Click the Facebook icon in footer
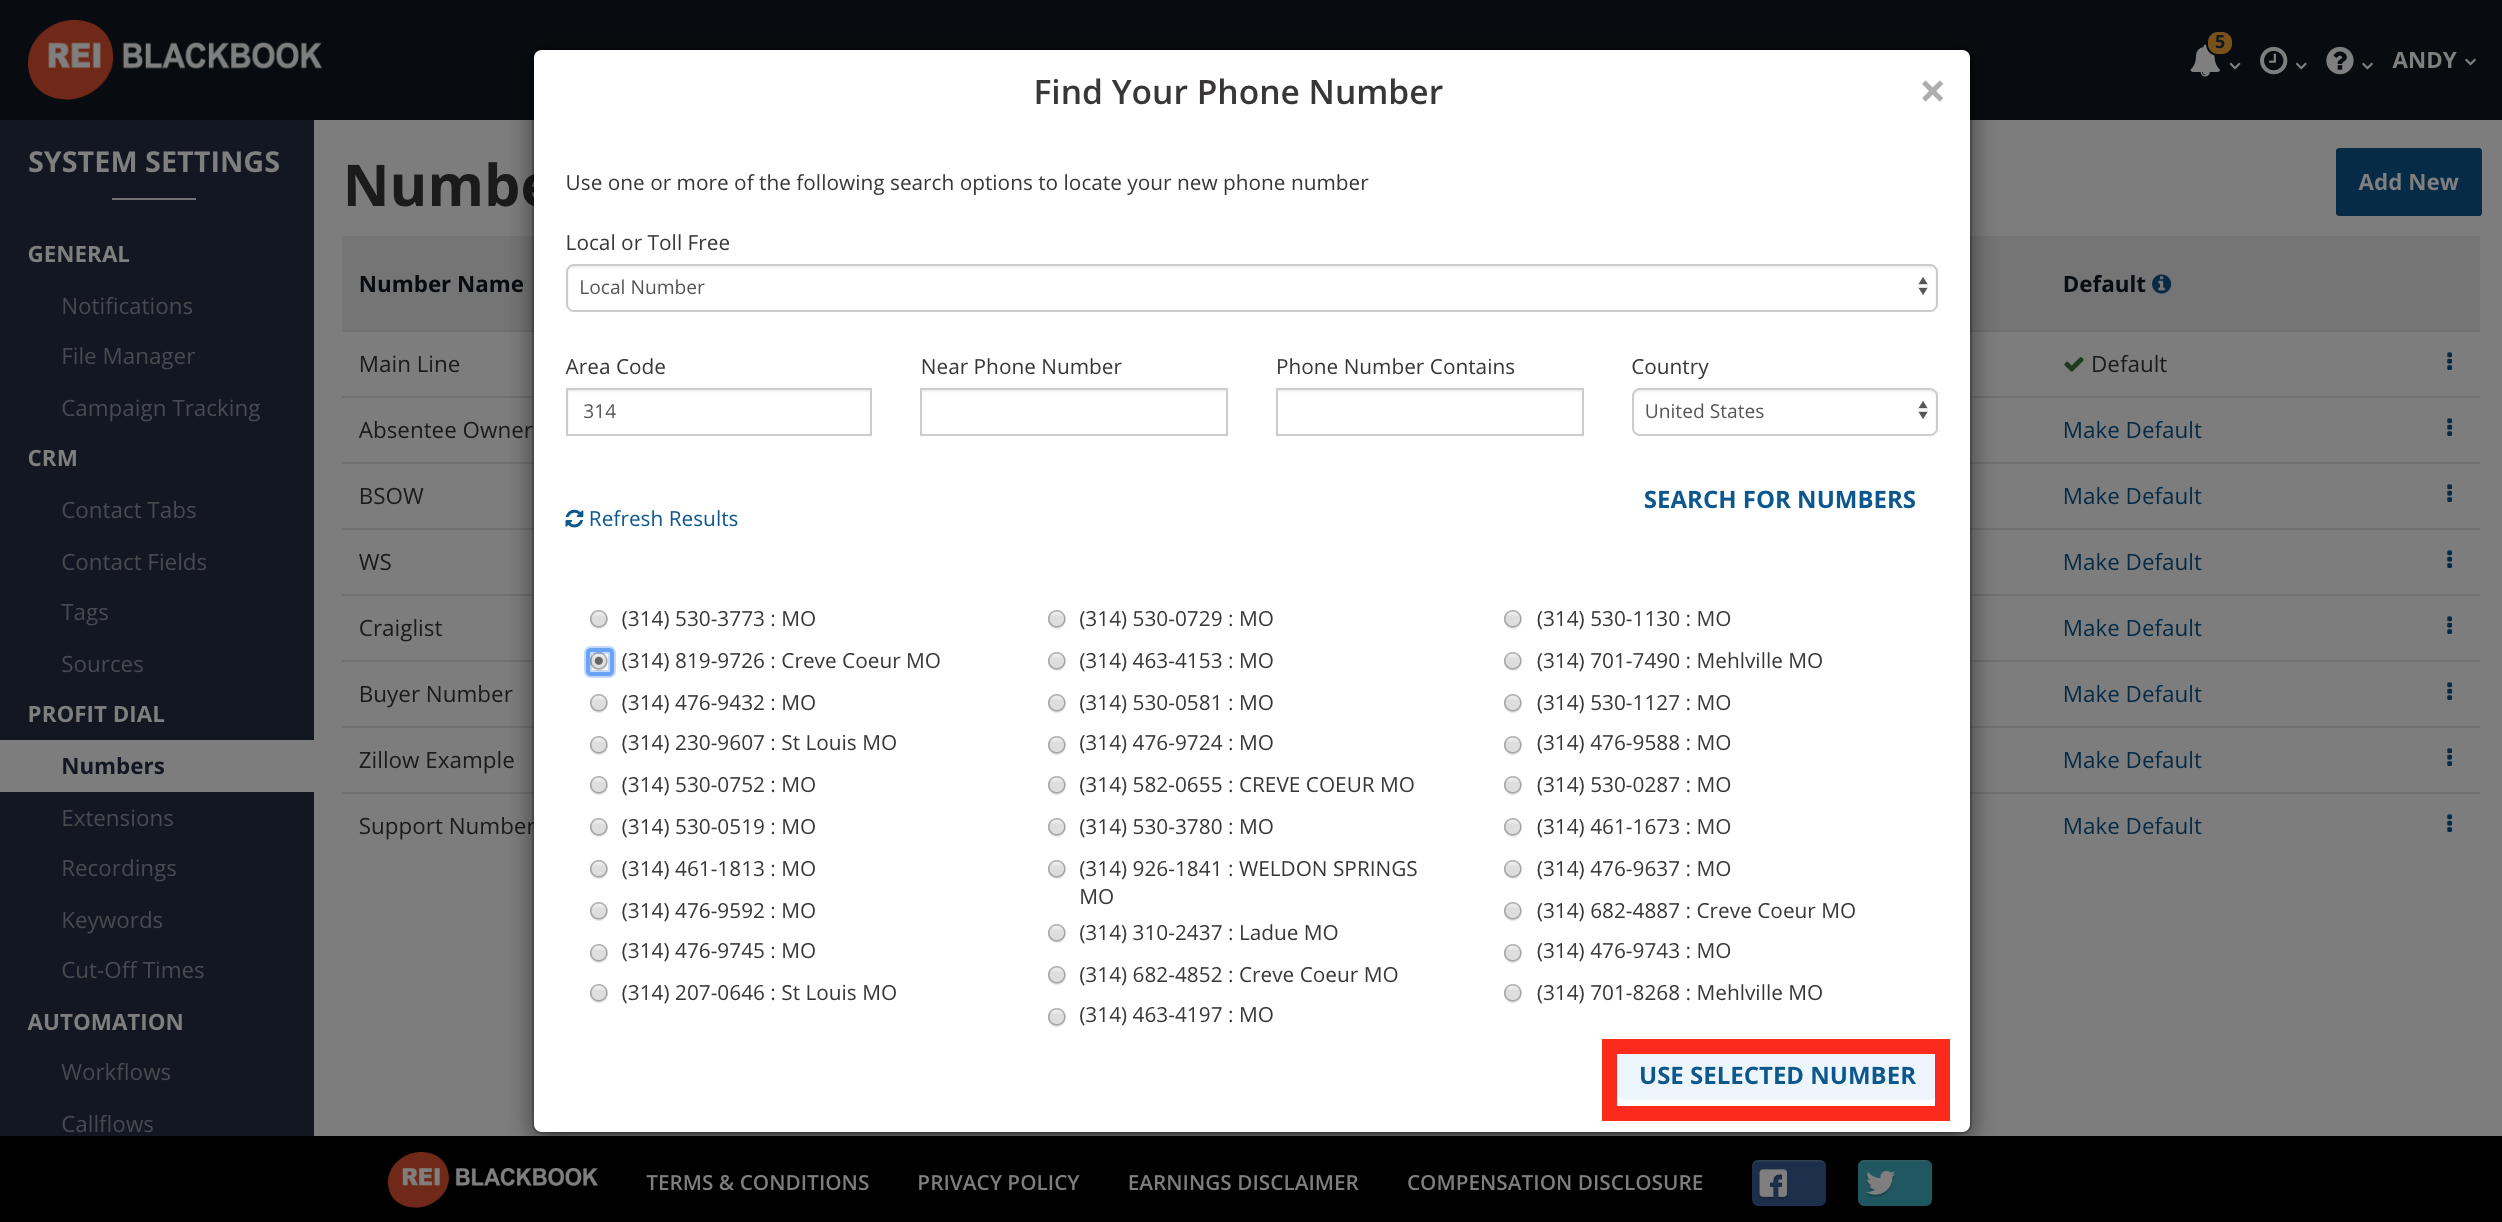The width and height of the screenshot is (2502, 1222). [x=1788, y=1183]
